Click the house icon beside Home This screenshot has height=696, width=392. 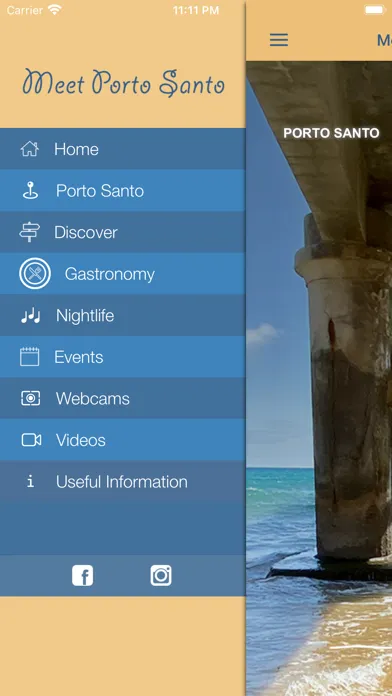[30, 149]
